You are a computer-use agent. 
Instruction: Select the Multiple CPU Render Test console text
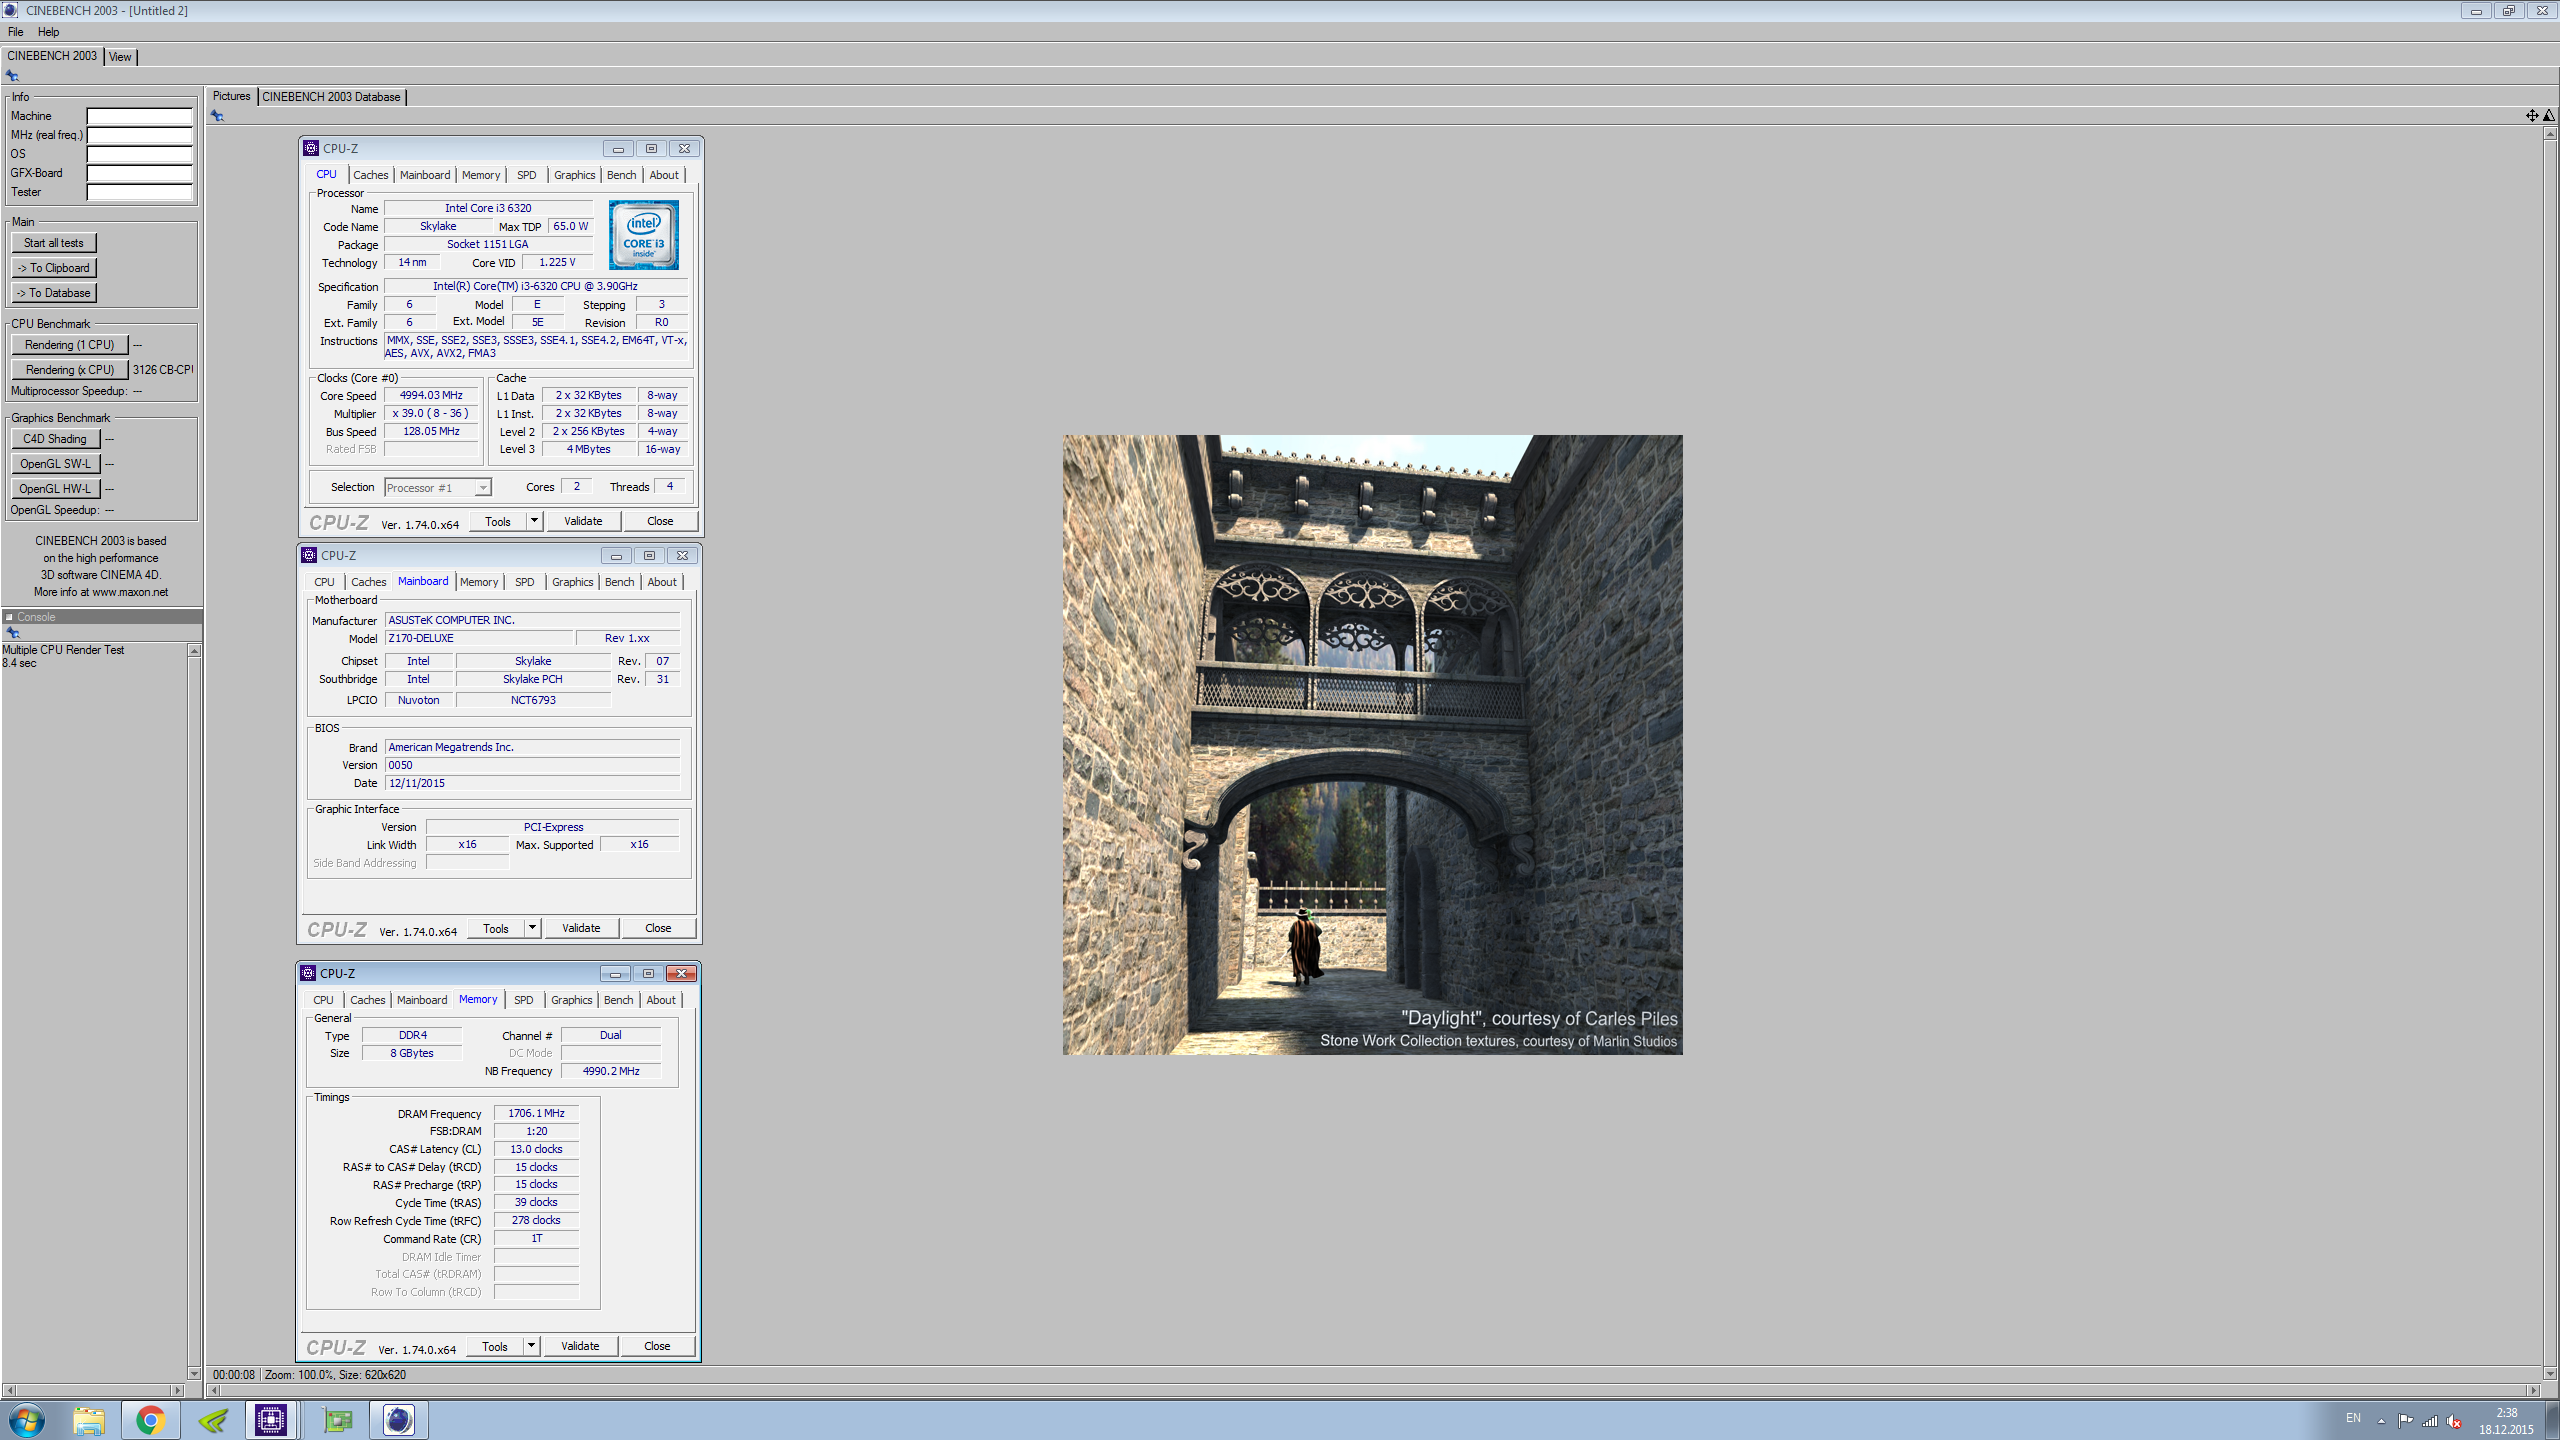point(63,650)
